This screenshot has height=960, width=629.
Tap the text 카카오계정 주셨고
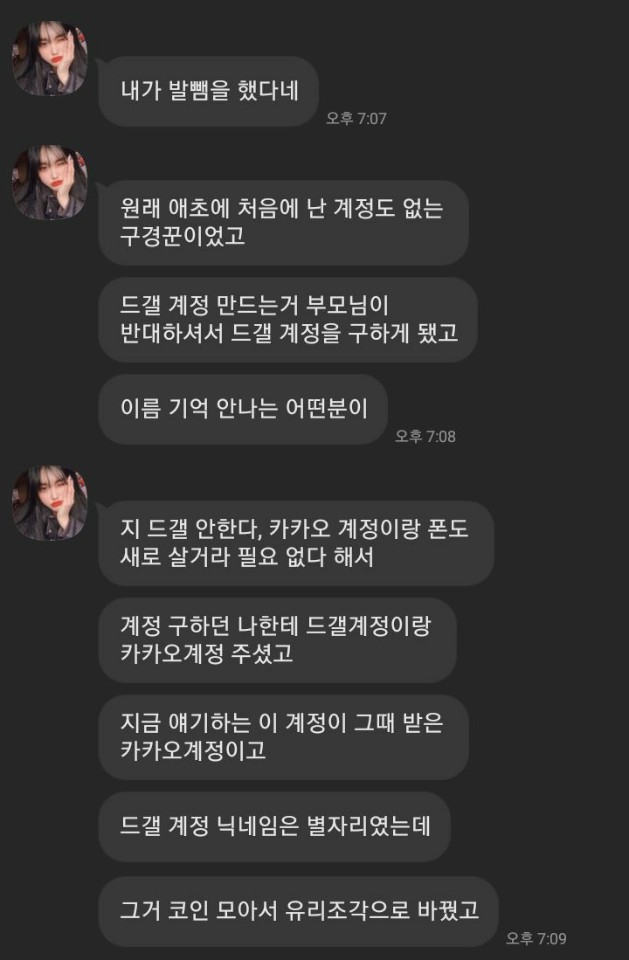coord(206,653)
